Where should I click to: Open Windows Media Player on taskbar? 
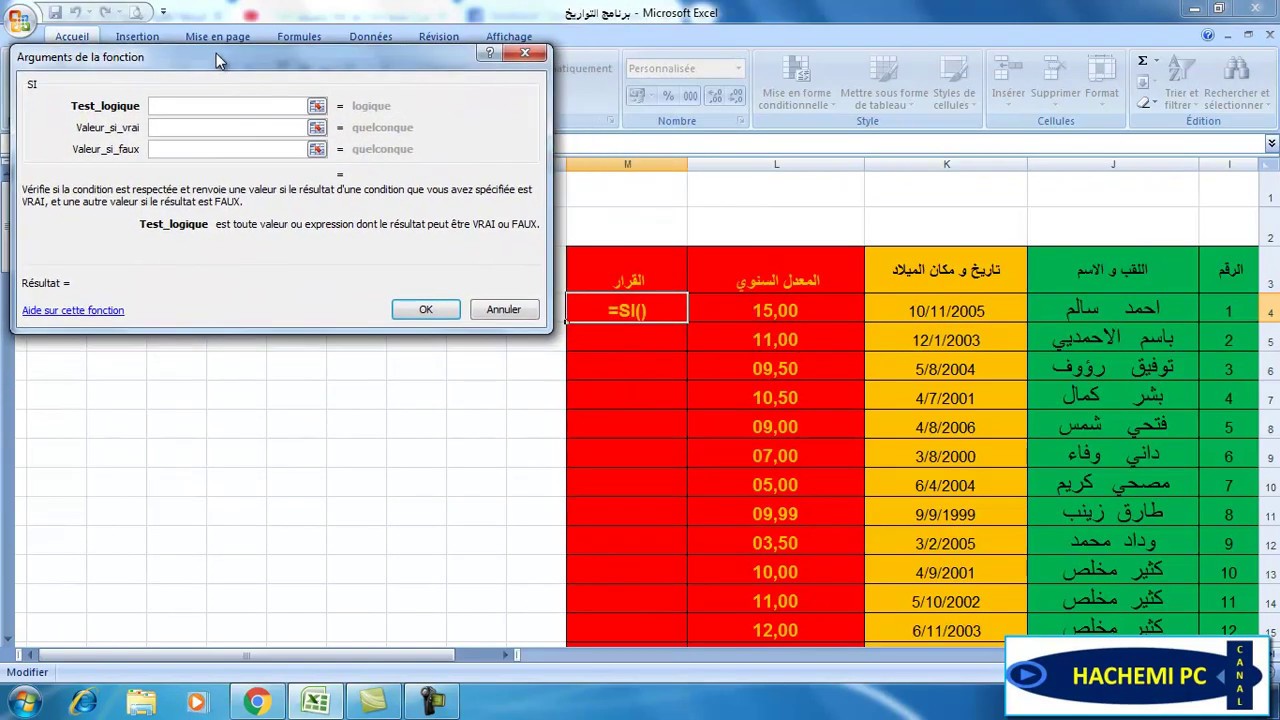point(197,702)
